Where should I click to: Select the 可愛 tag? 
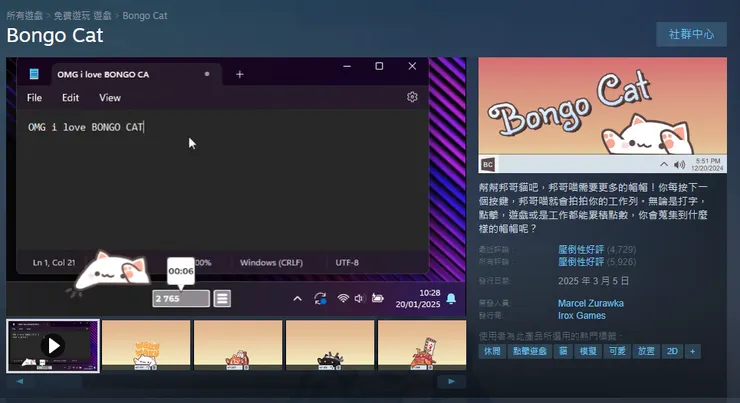pos(617,351)
